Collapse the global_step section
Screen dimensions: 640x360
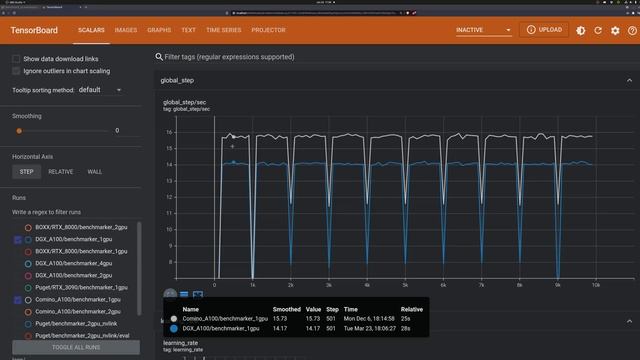point(629,80)
